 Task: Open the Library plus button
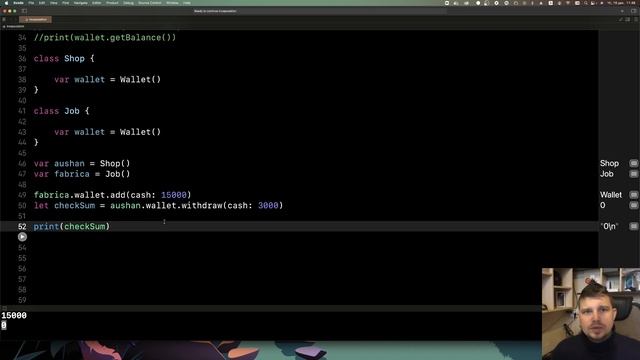[622, 11]
